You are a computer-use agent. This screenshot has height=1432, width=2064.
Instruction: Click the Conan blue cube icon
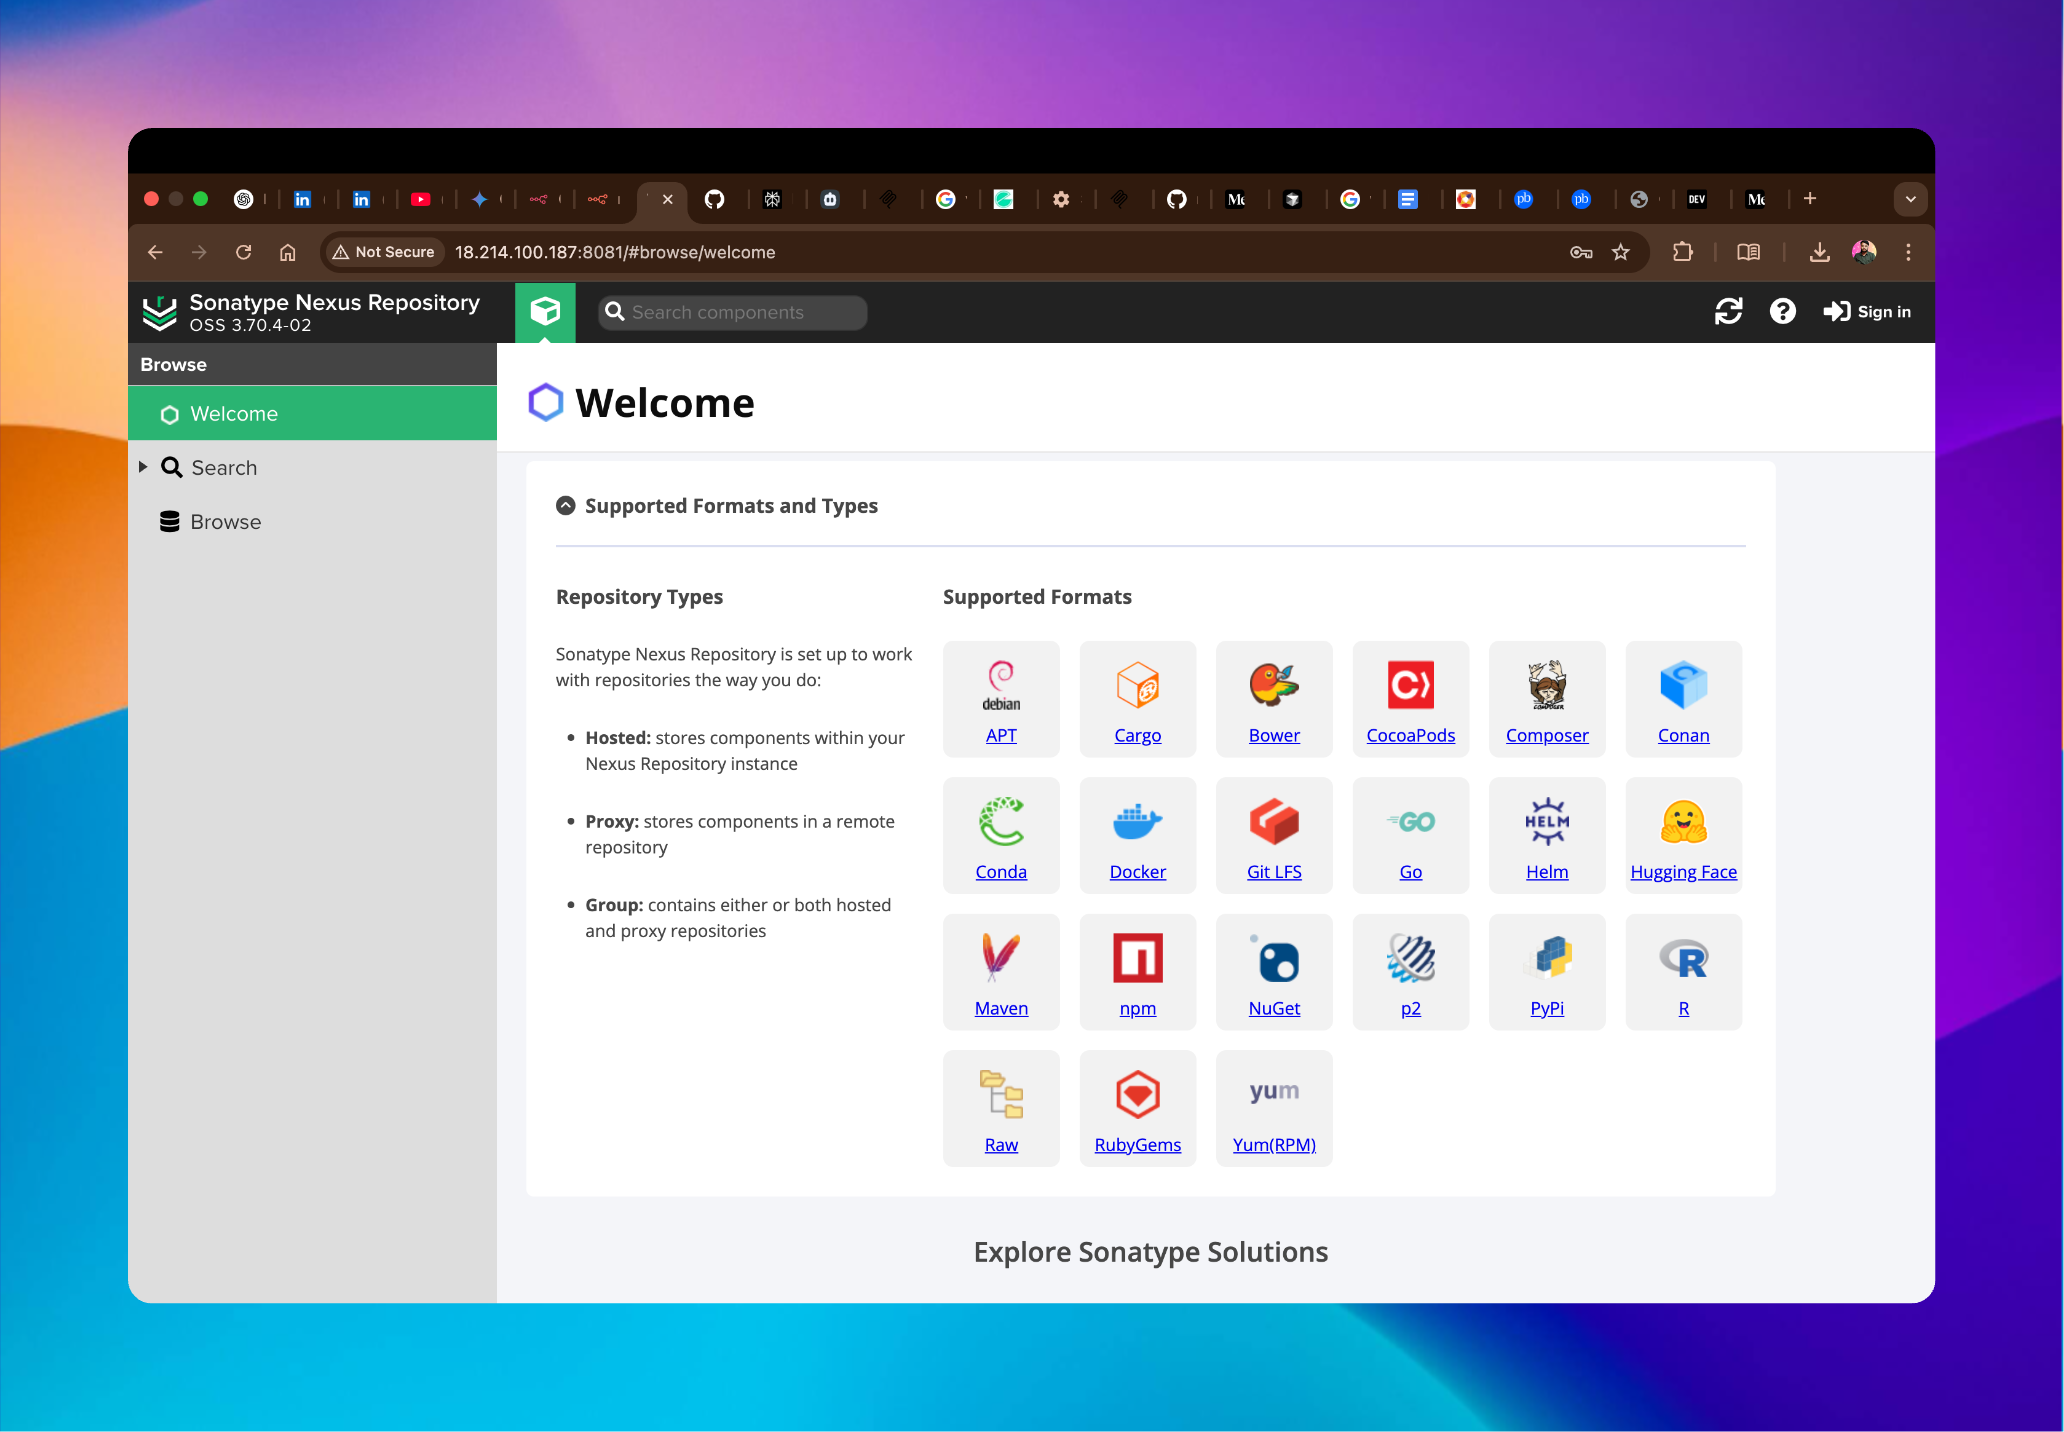[1684, 684]
